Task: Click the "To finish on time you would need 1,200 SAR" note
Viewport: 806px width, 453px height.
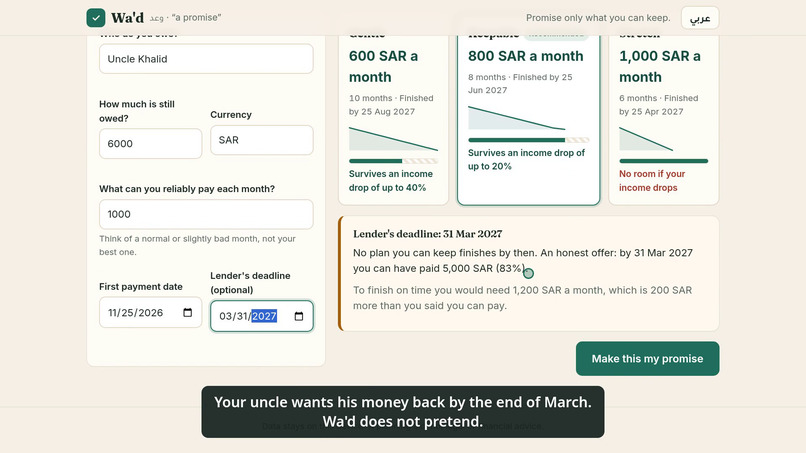Action: [x=522, y=298]
